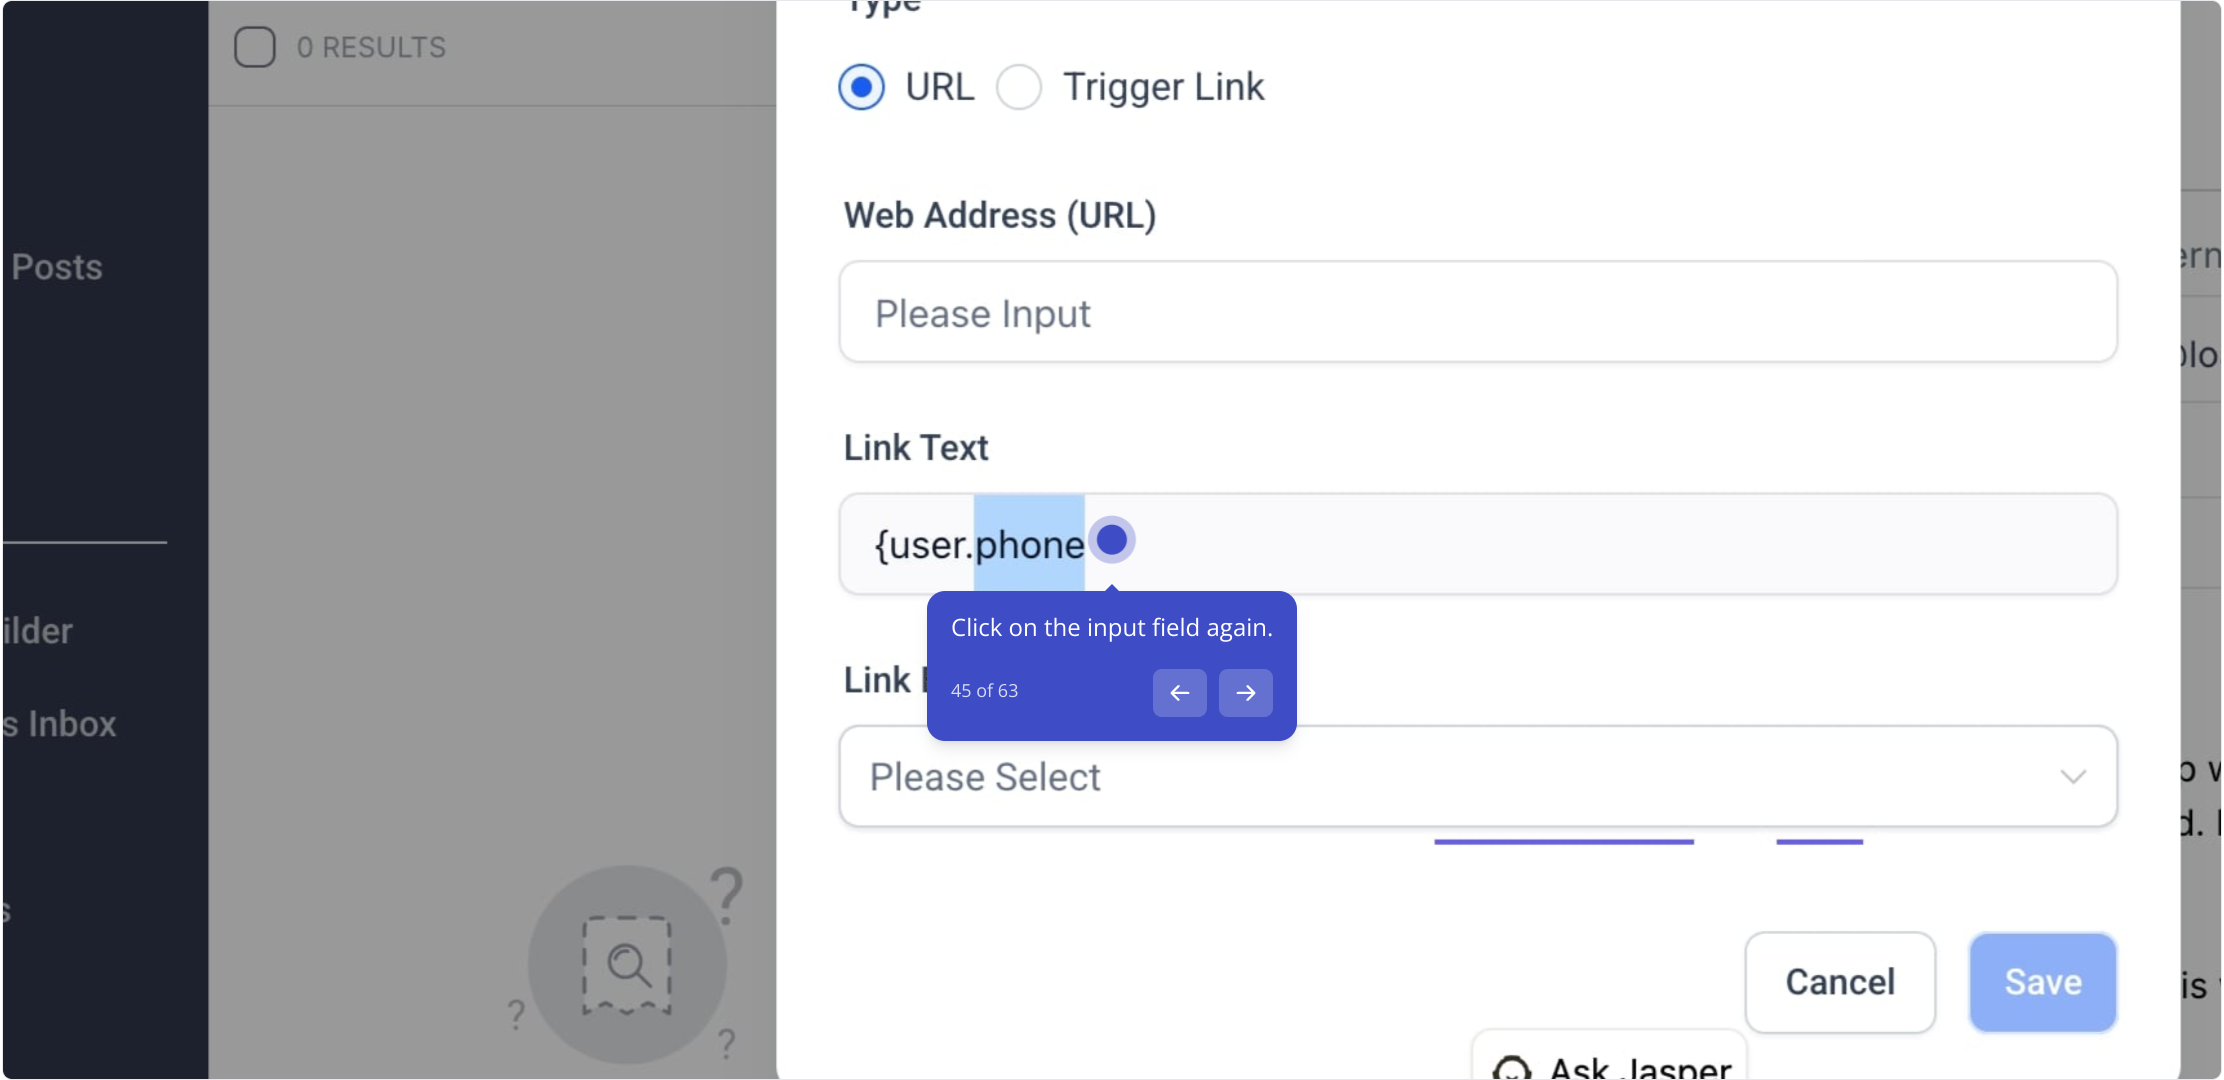Expand dropdown using the chevron arrow
Screen dimensions: 2224x1080
coord(2073,777)
